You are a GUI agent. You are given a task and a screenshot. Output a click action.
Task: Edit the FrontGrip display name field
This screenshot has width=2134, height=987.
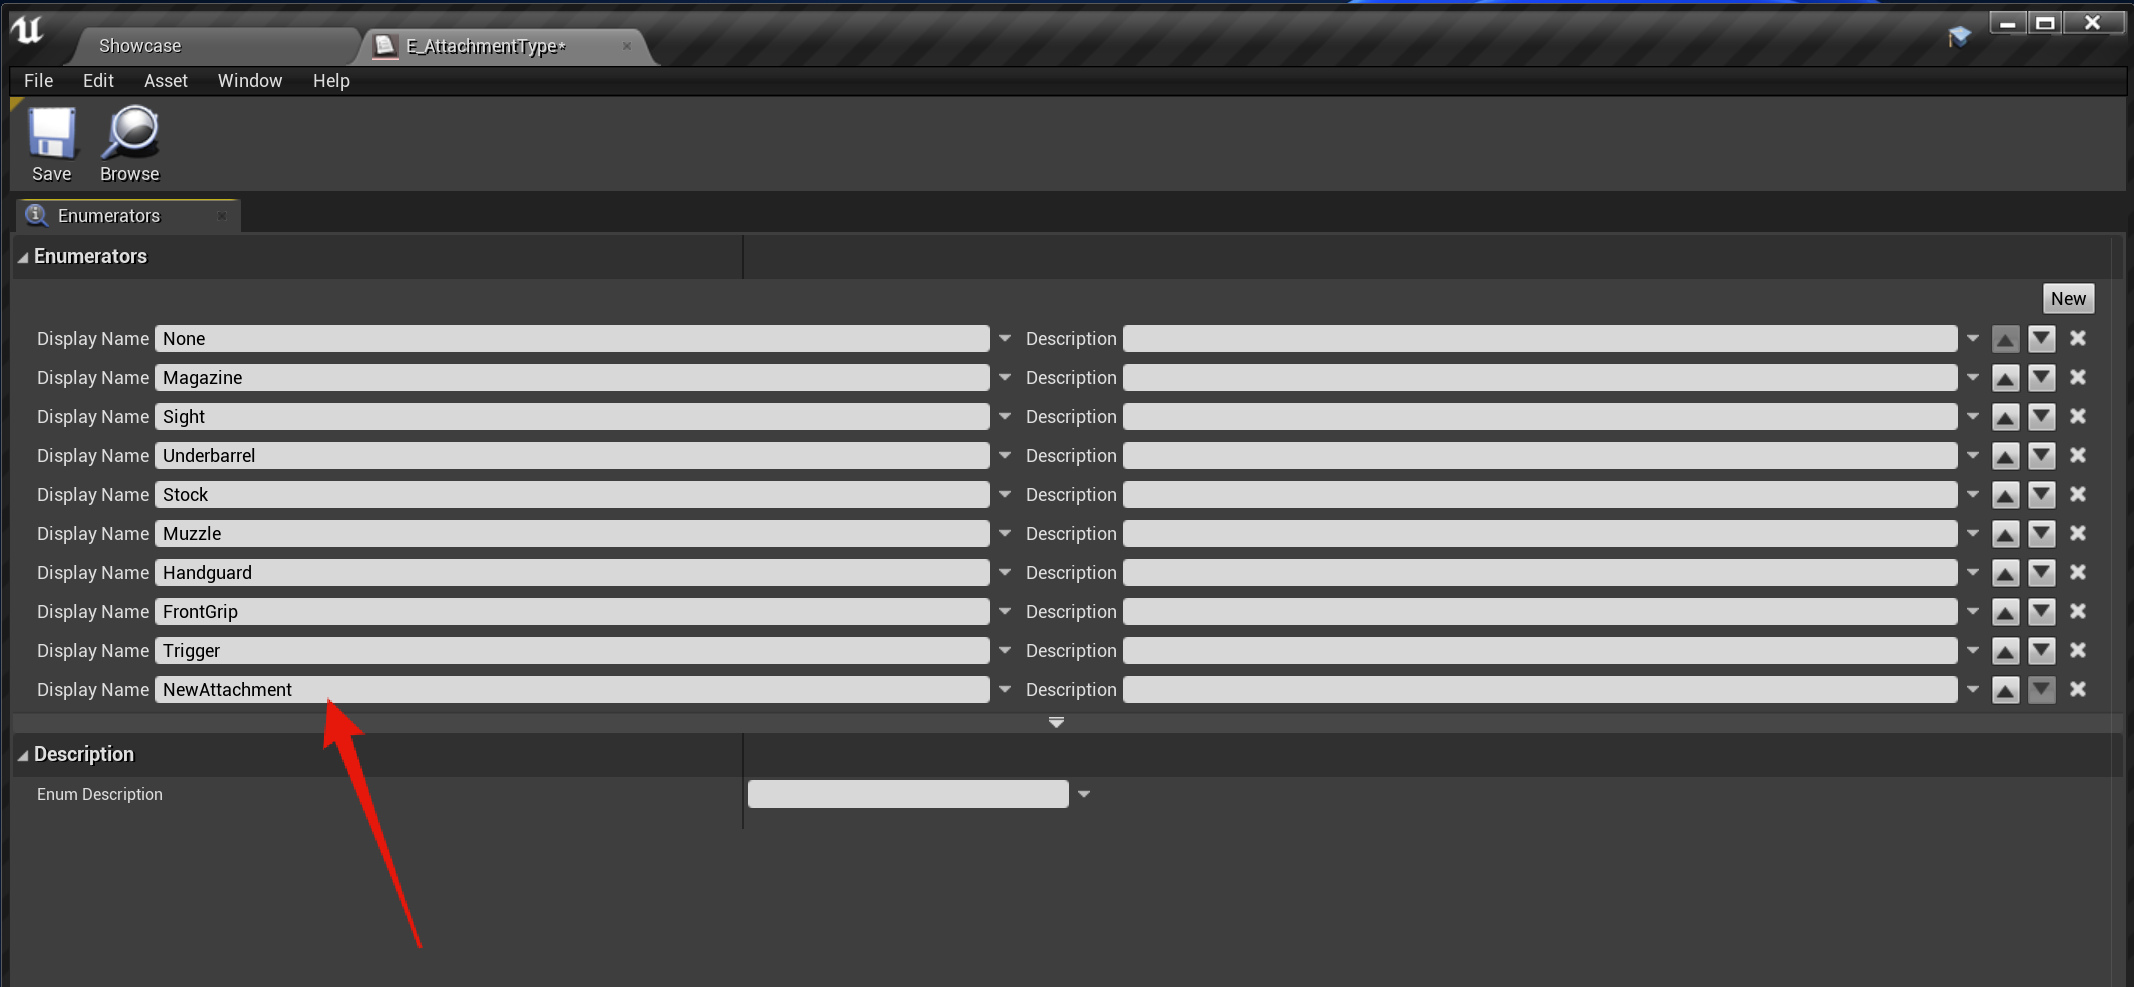(572, 612)
